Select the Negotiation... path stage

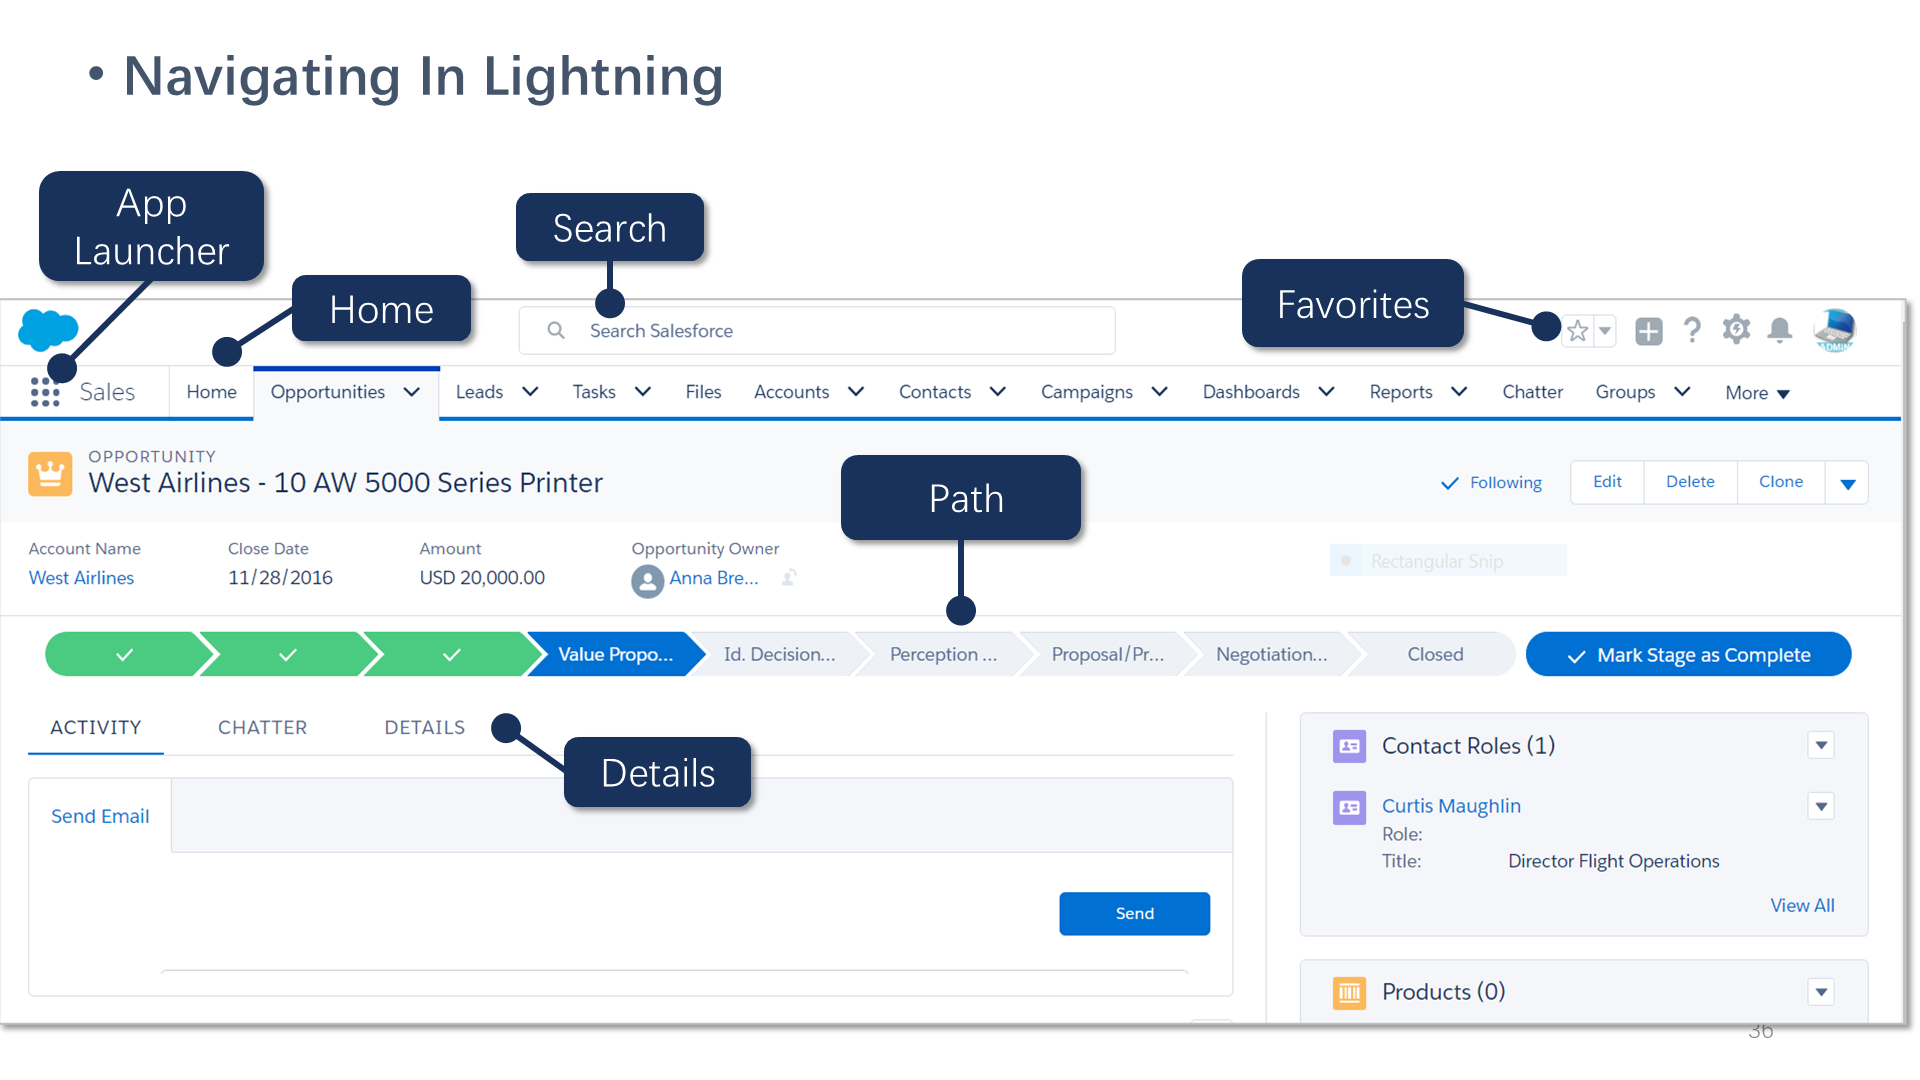(1271, 654)
